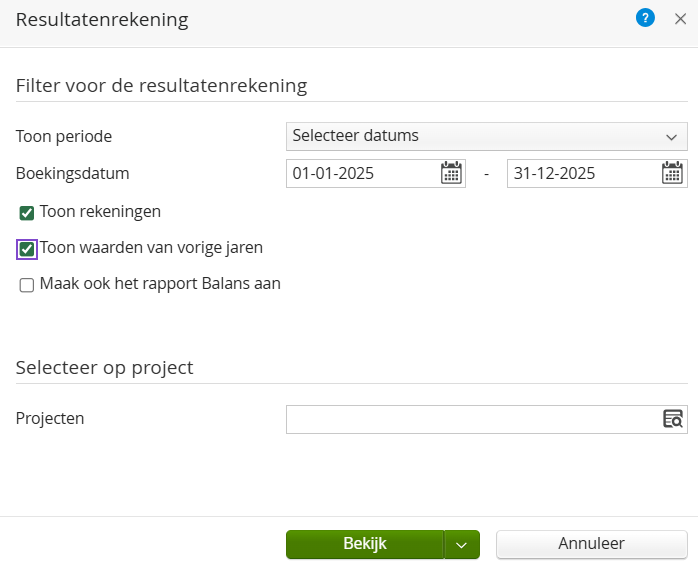Viewport: 698px width, 562px height.
Task: Uncheck the Toon rekeningen checkbox
Action: pos(27,212)
